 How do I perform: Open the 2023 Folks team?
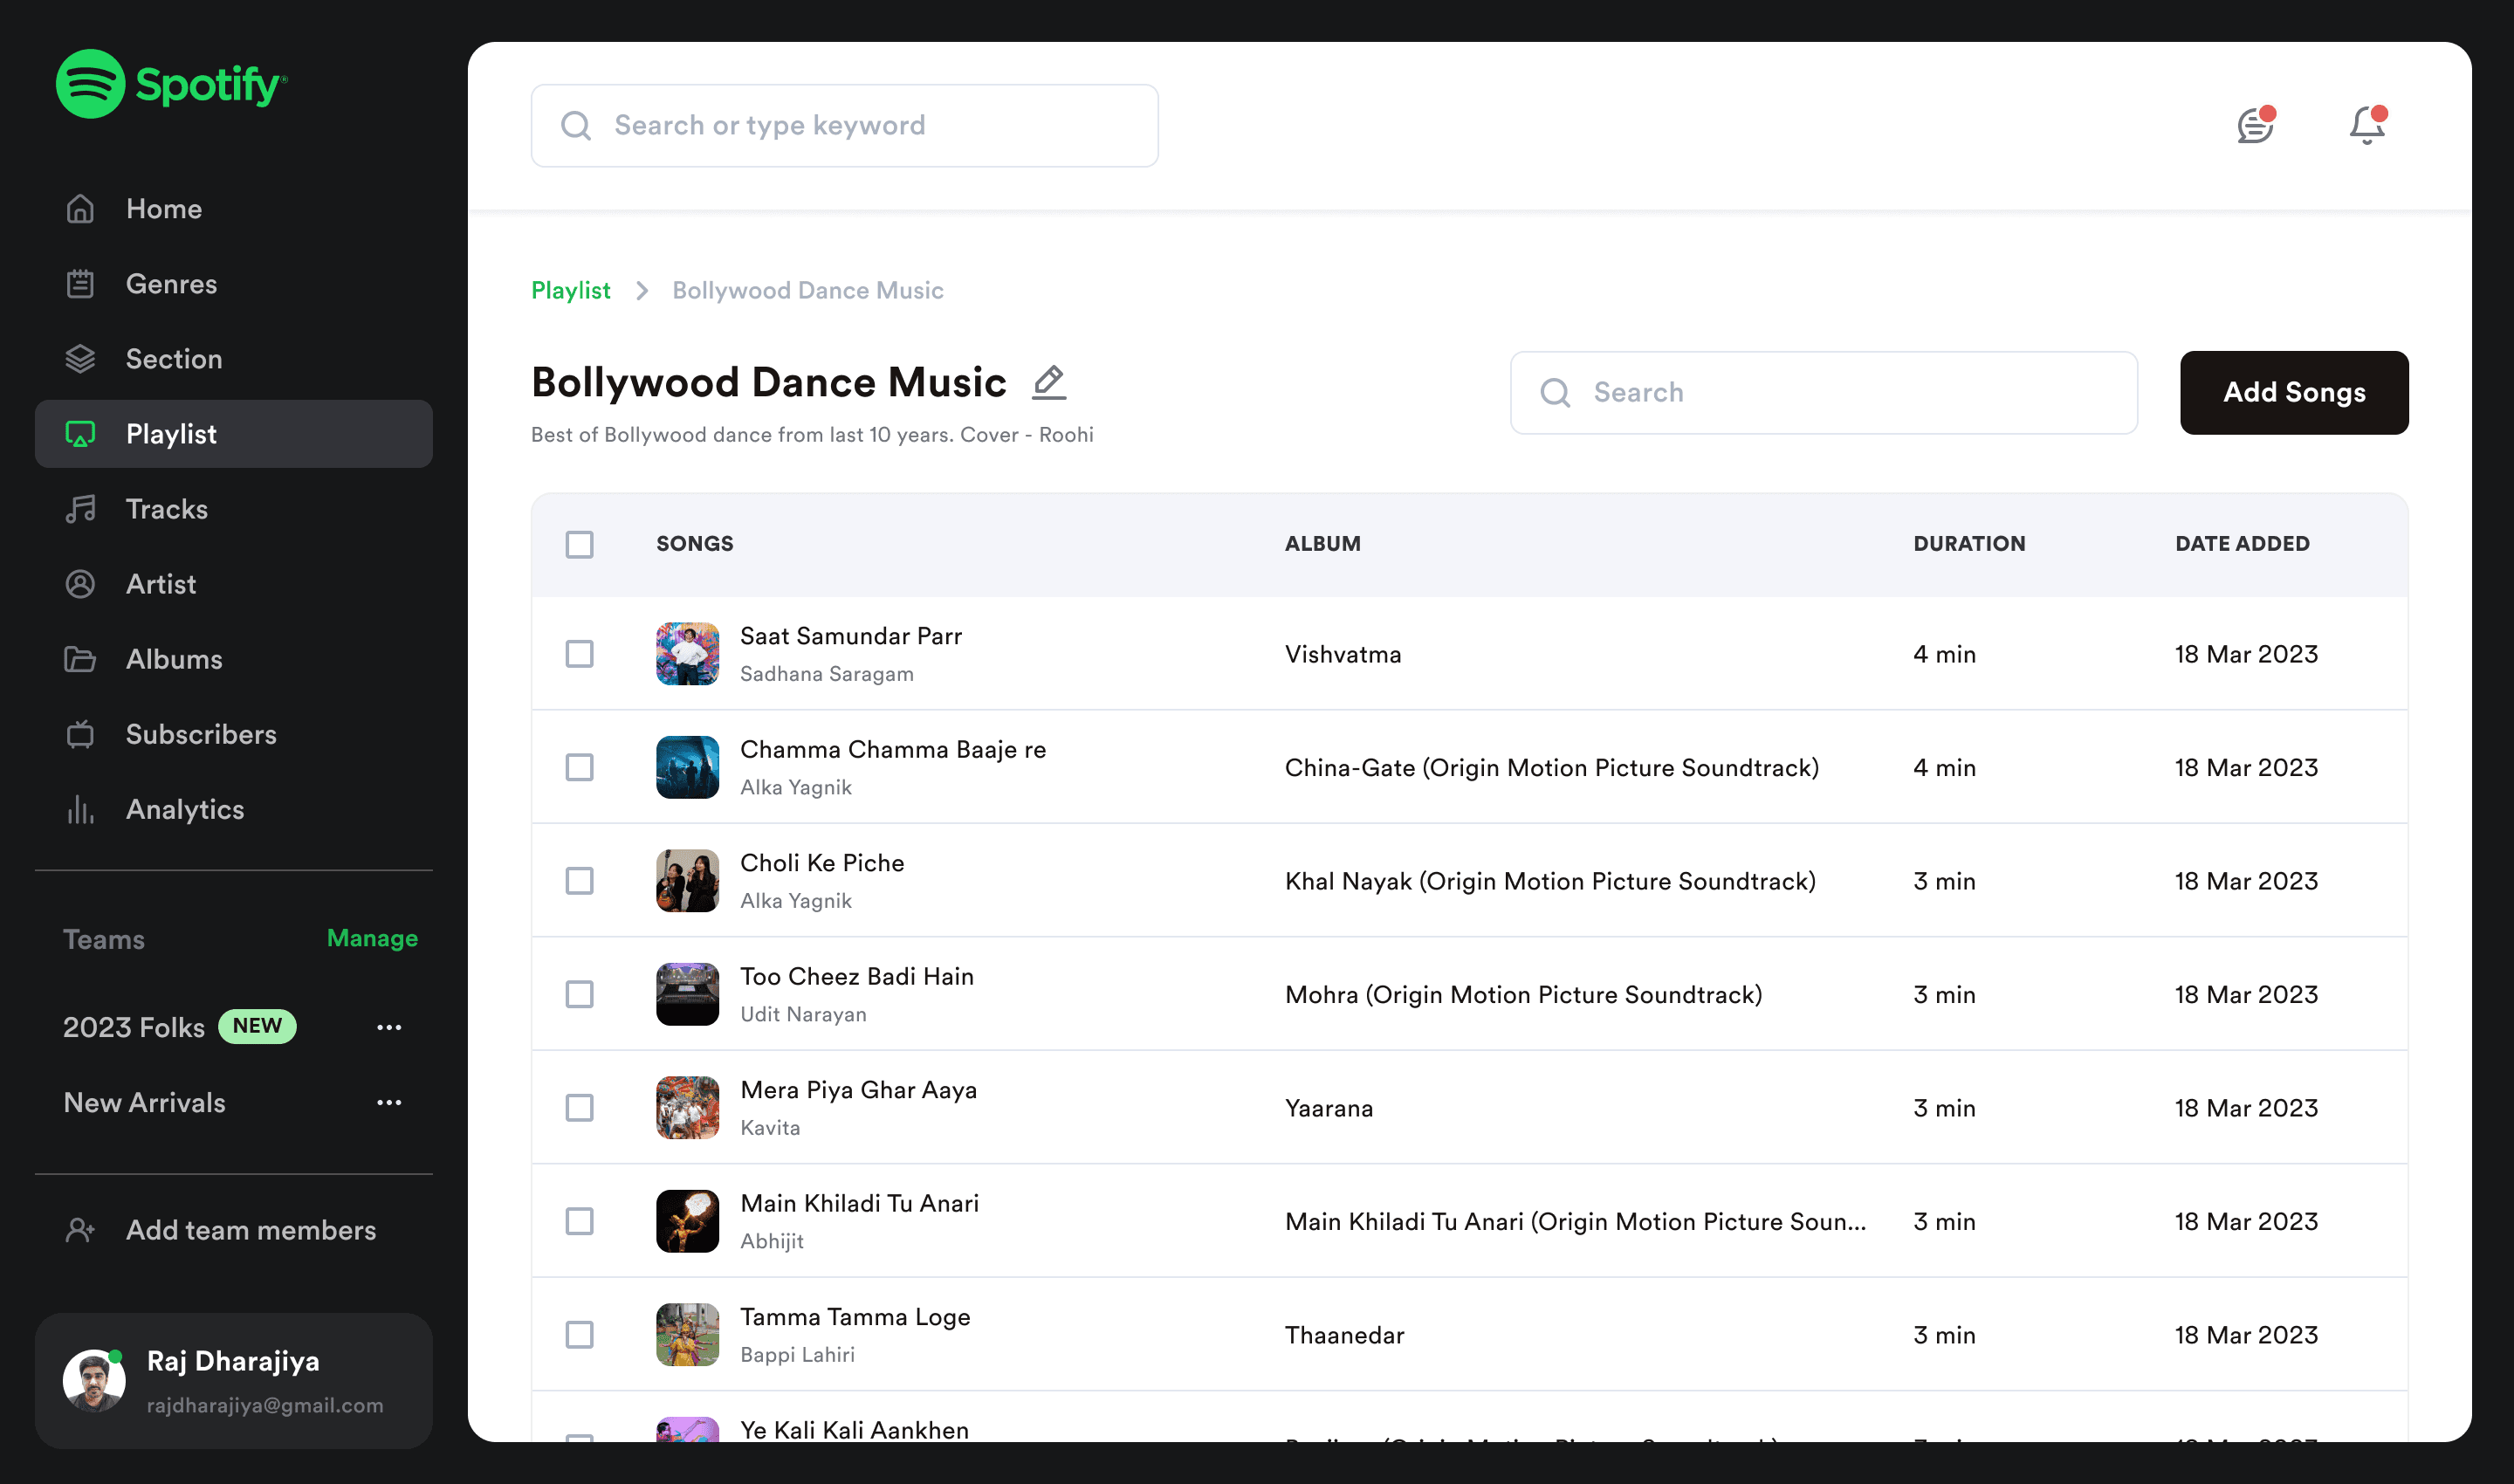pos(134,1027)
